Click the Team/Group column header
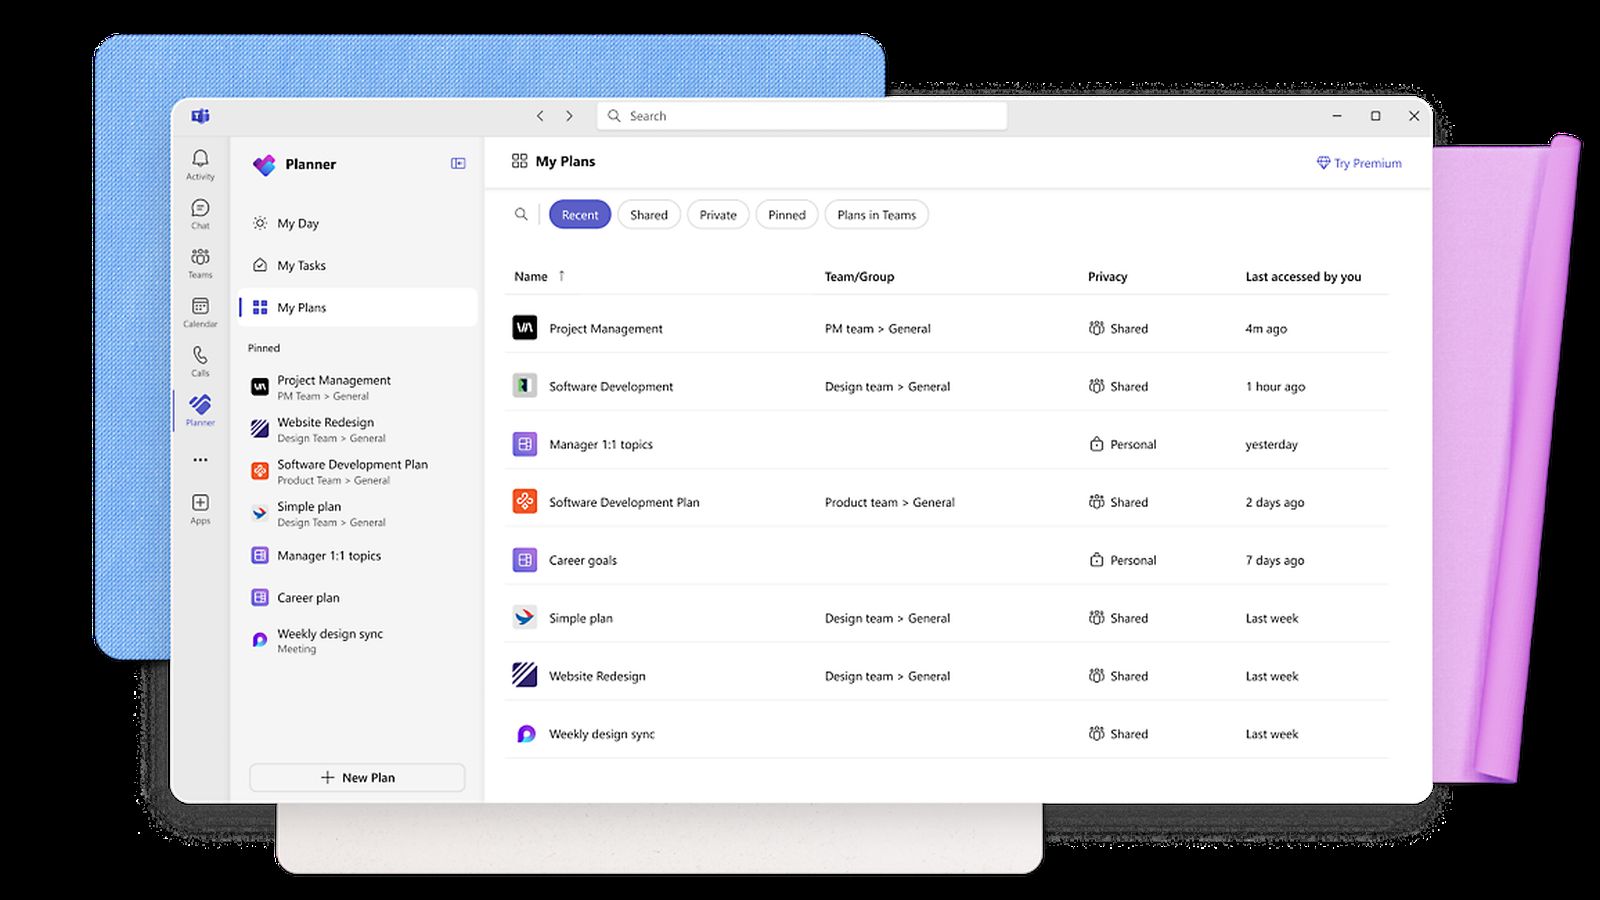This screenshot has height=900, width=1600. (859, 277)
